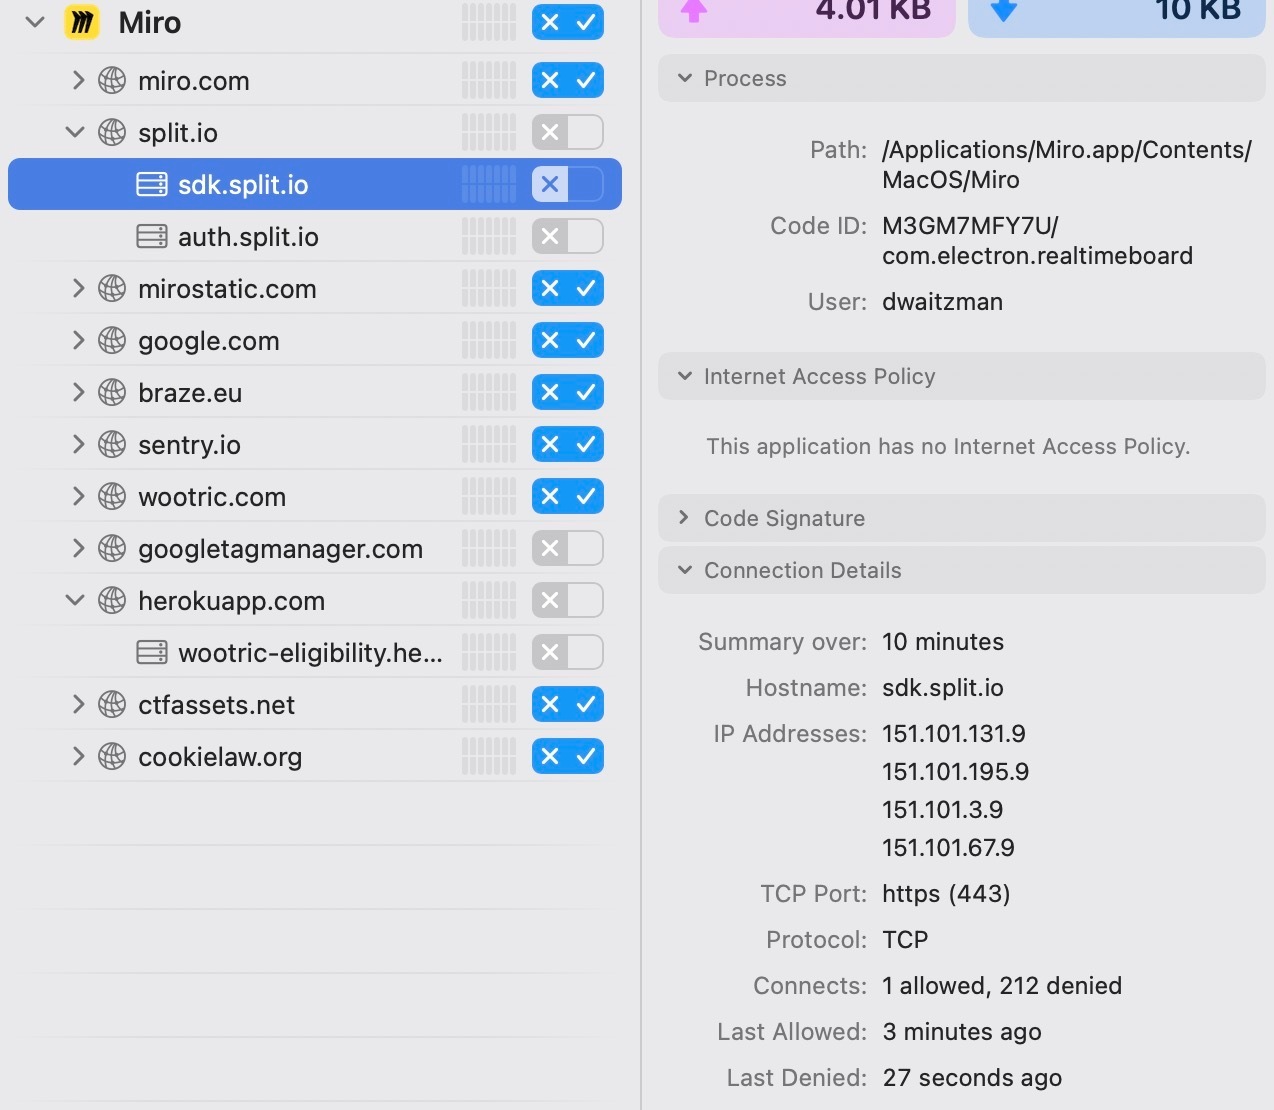Click the globe icon next to sentry.io
The height and width of the screenshot is (1110, 1274).
pos(112,444)
